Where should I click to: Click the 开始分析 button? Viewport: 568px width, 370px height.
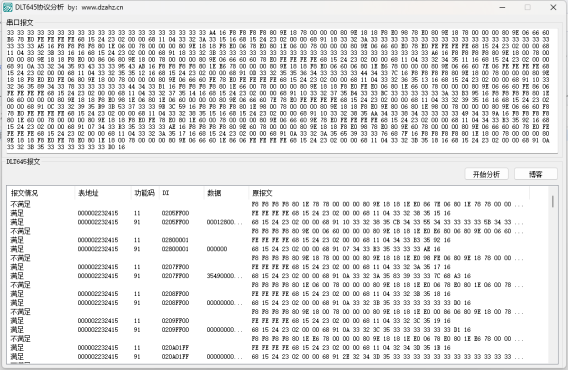point(486,174)
